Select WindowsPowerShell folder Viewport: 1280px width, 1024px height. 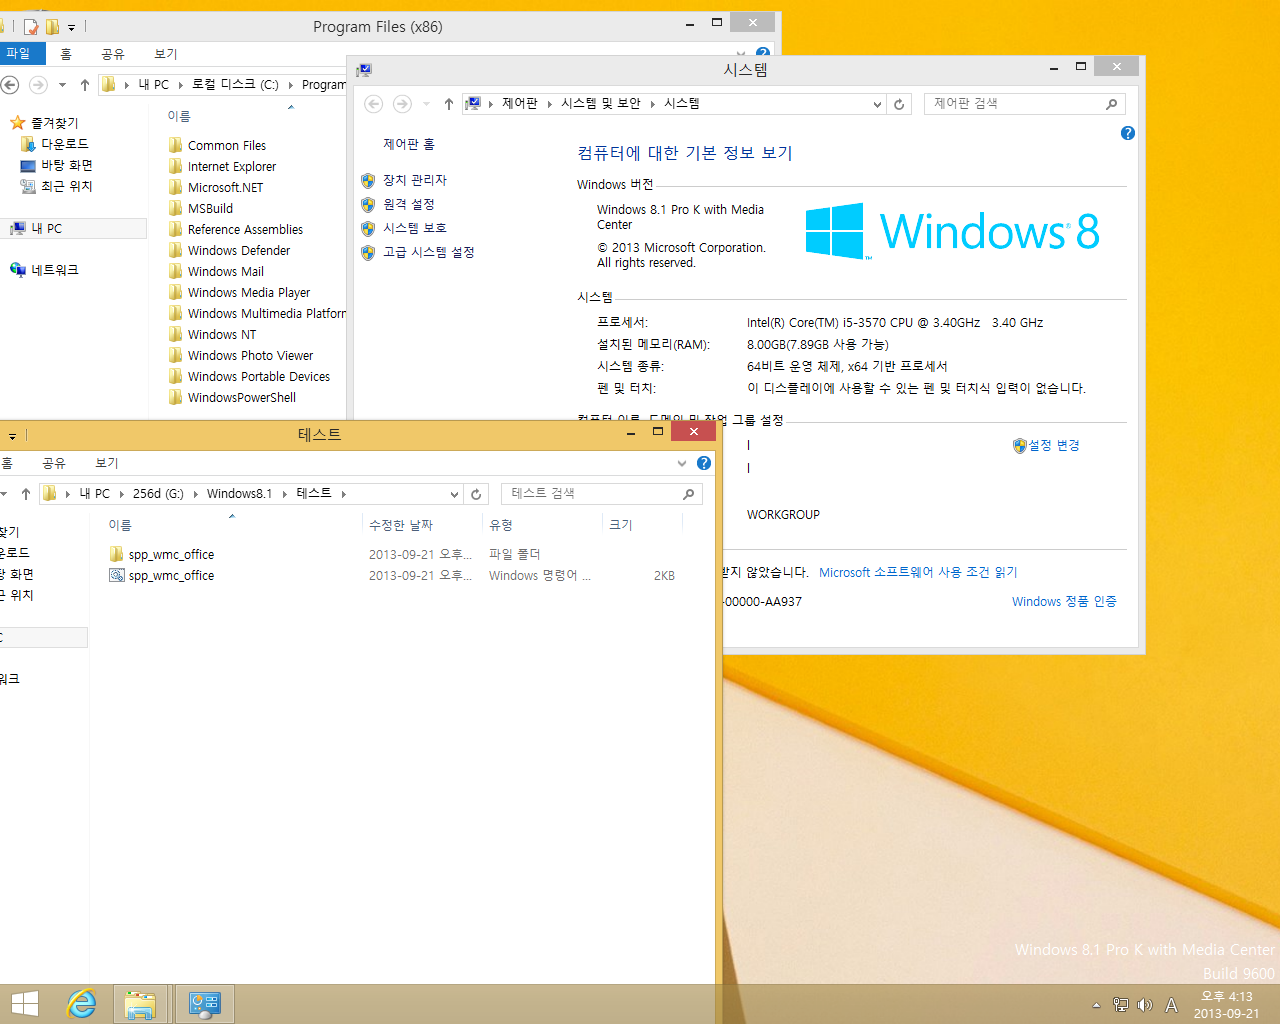point(242,398)
